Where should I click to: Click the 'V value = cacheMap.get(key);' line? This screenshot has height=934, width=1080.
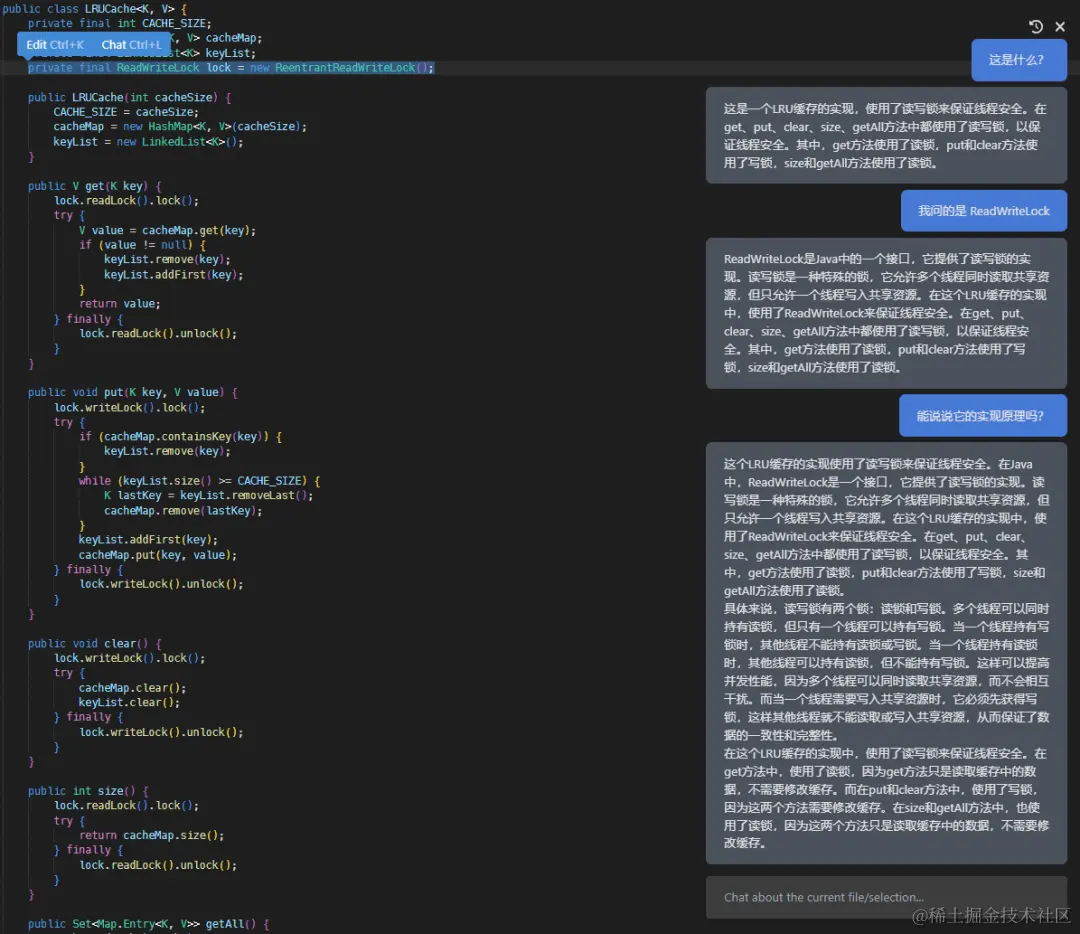coord(167,230)
